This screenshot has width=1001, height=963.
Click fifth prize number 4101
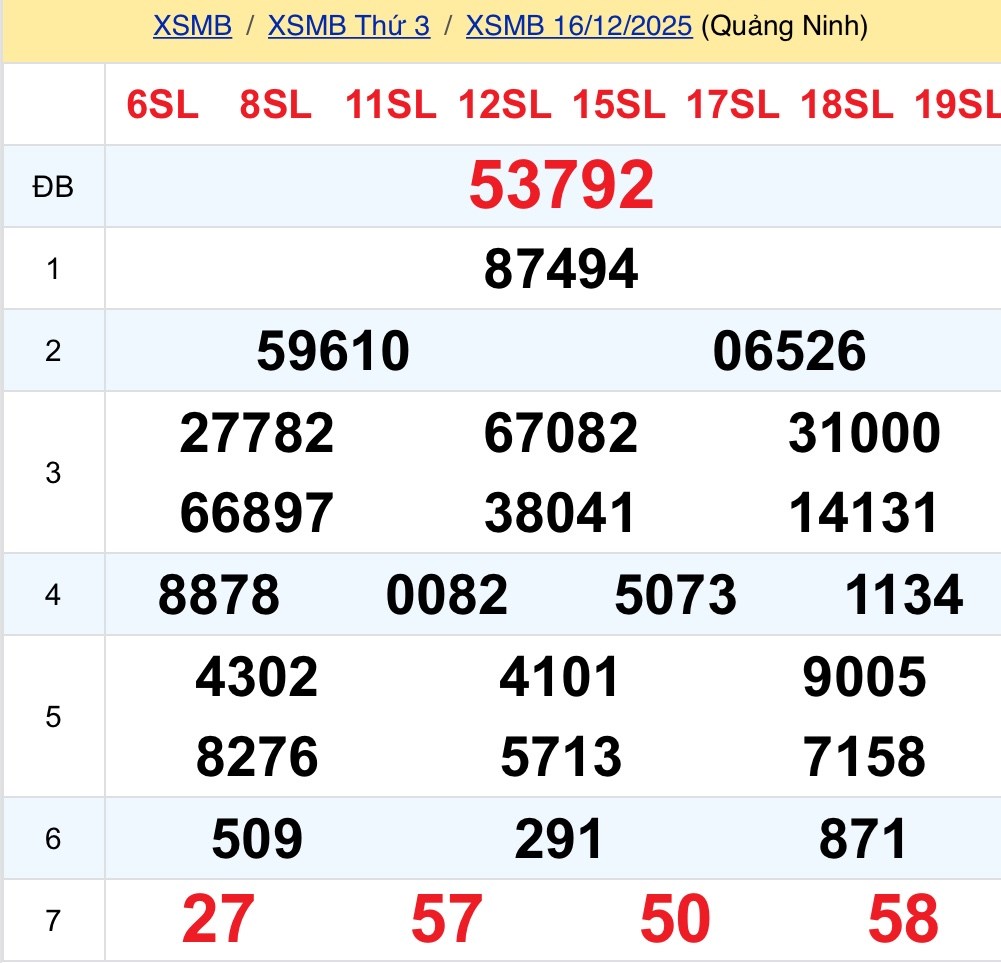(561, 677)
